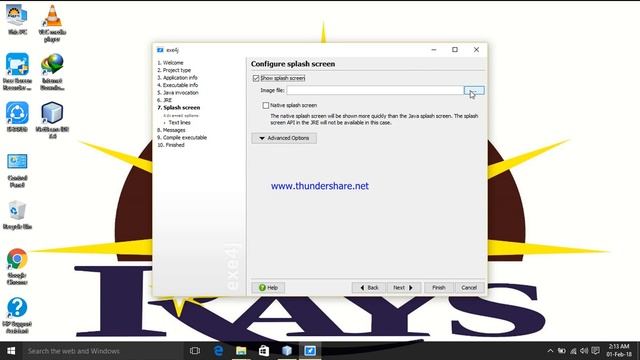Maximize the exe4j window
This screenshot has width=640, height=360.
(x=455, y=50)
